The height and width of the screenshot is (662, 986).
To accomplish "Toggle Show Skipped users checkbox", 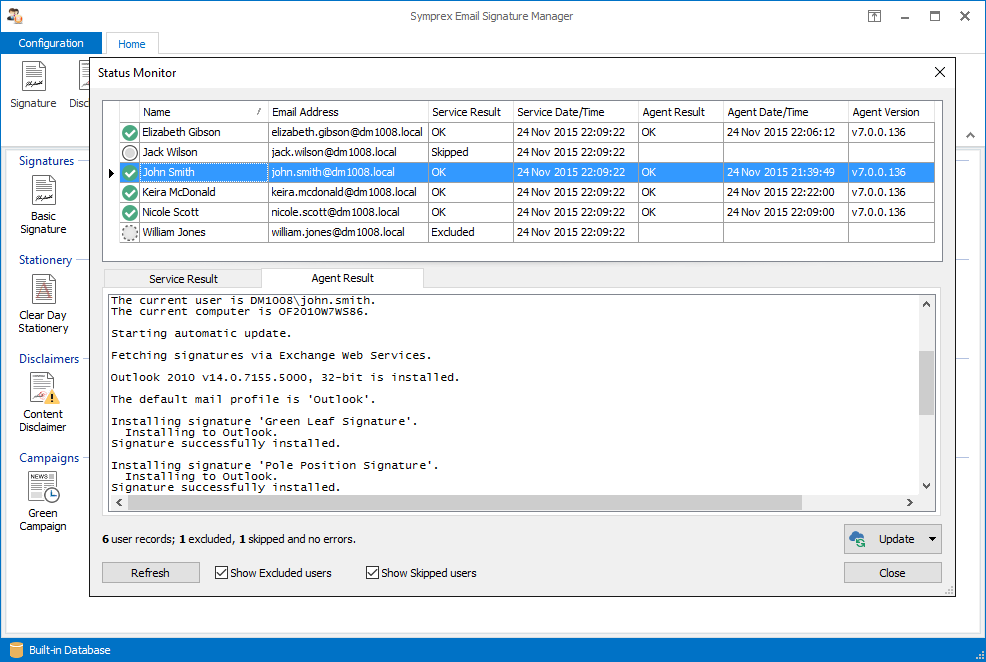I will 372,573.
